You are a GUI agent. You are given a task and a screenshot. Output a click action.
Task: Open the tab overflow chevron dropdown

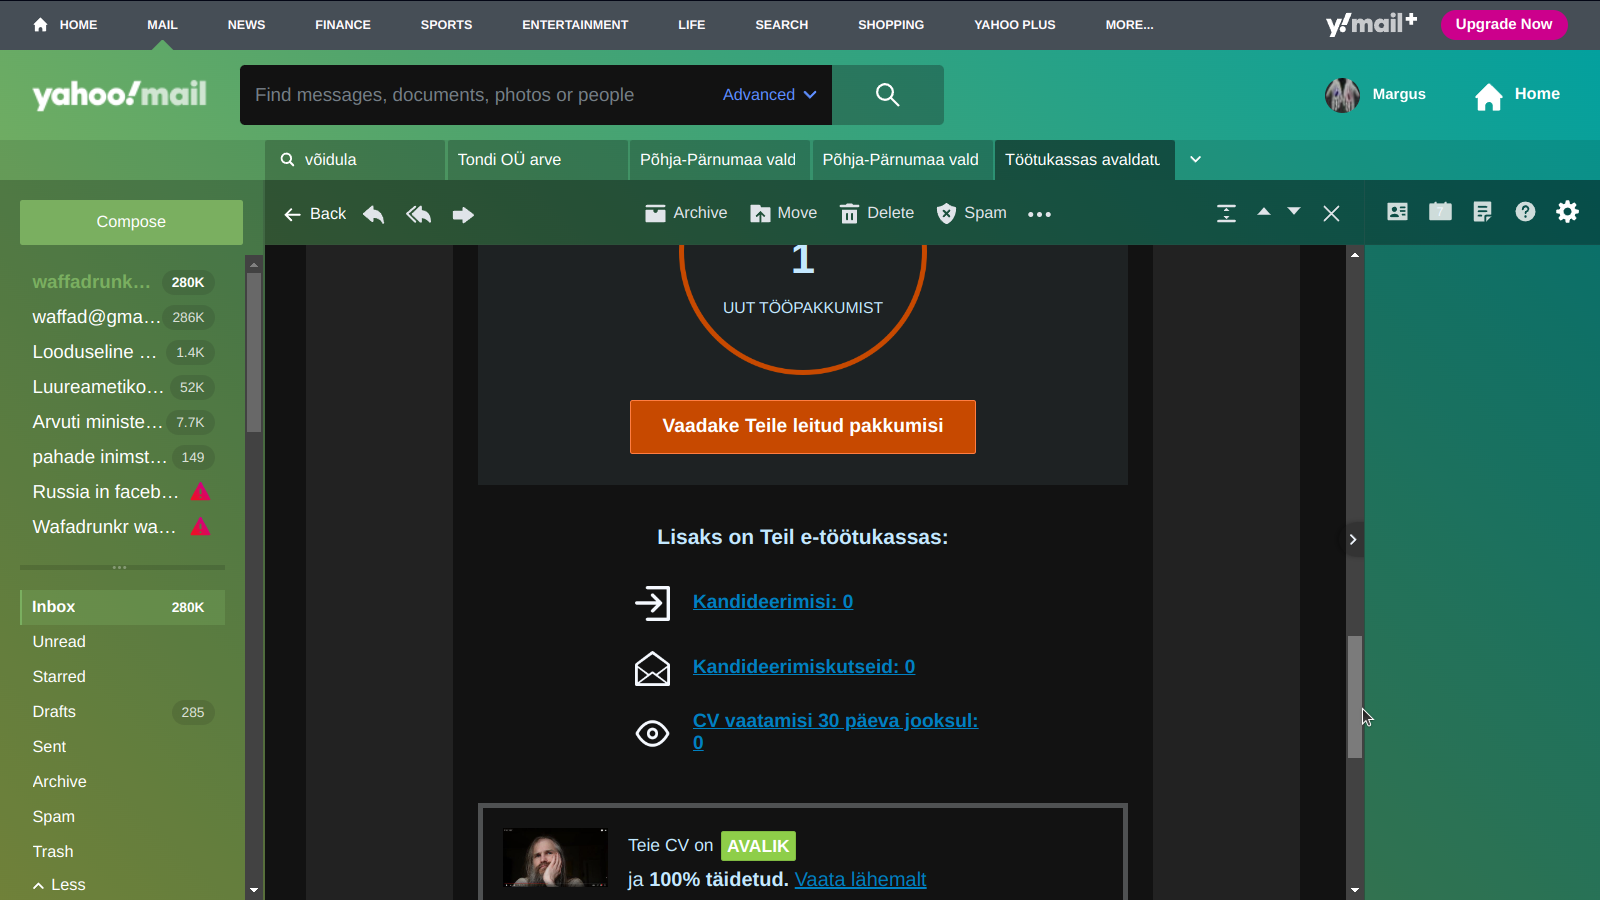[1195, 159]
